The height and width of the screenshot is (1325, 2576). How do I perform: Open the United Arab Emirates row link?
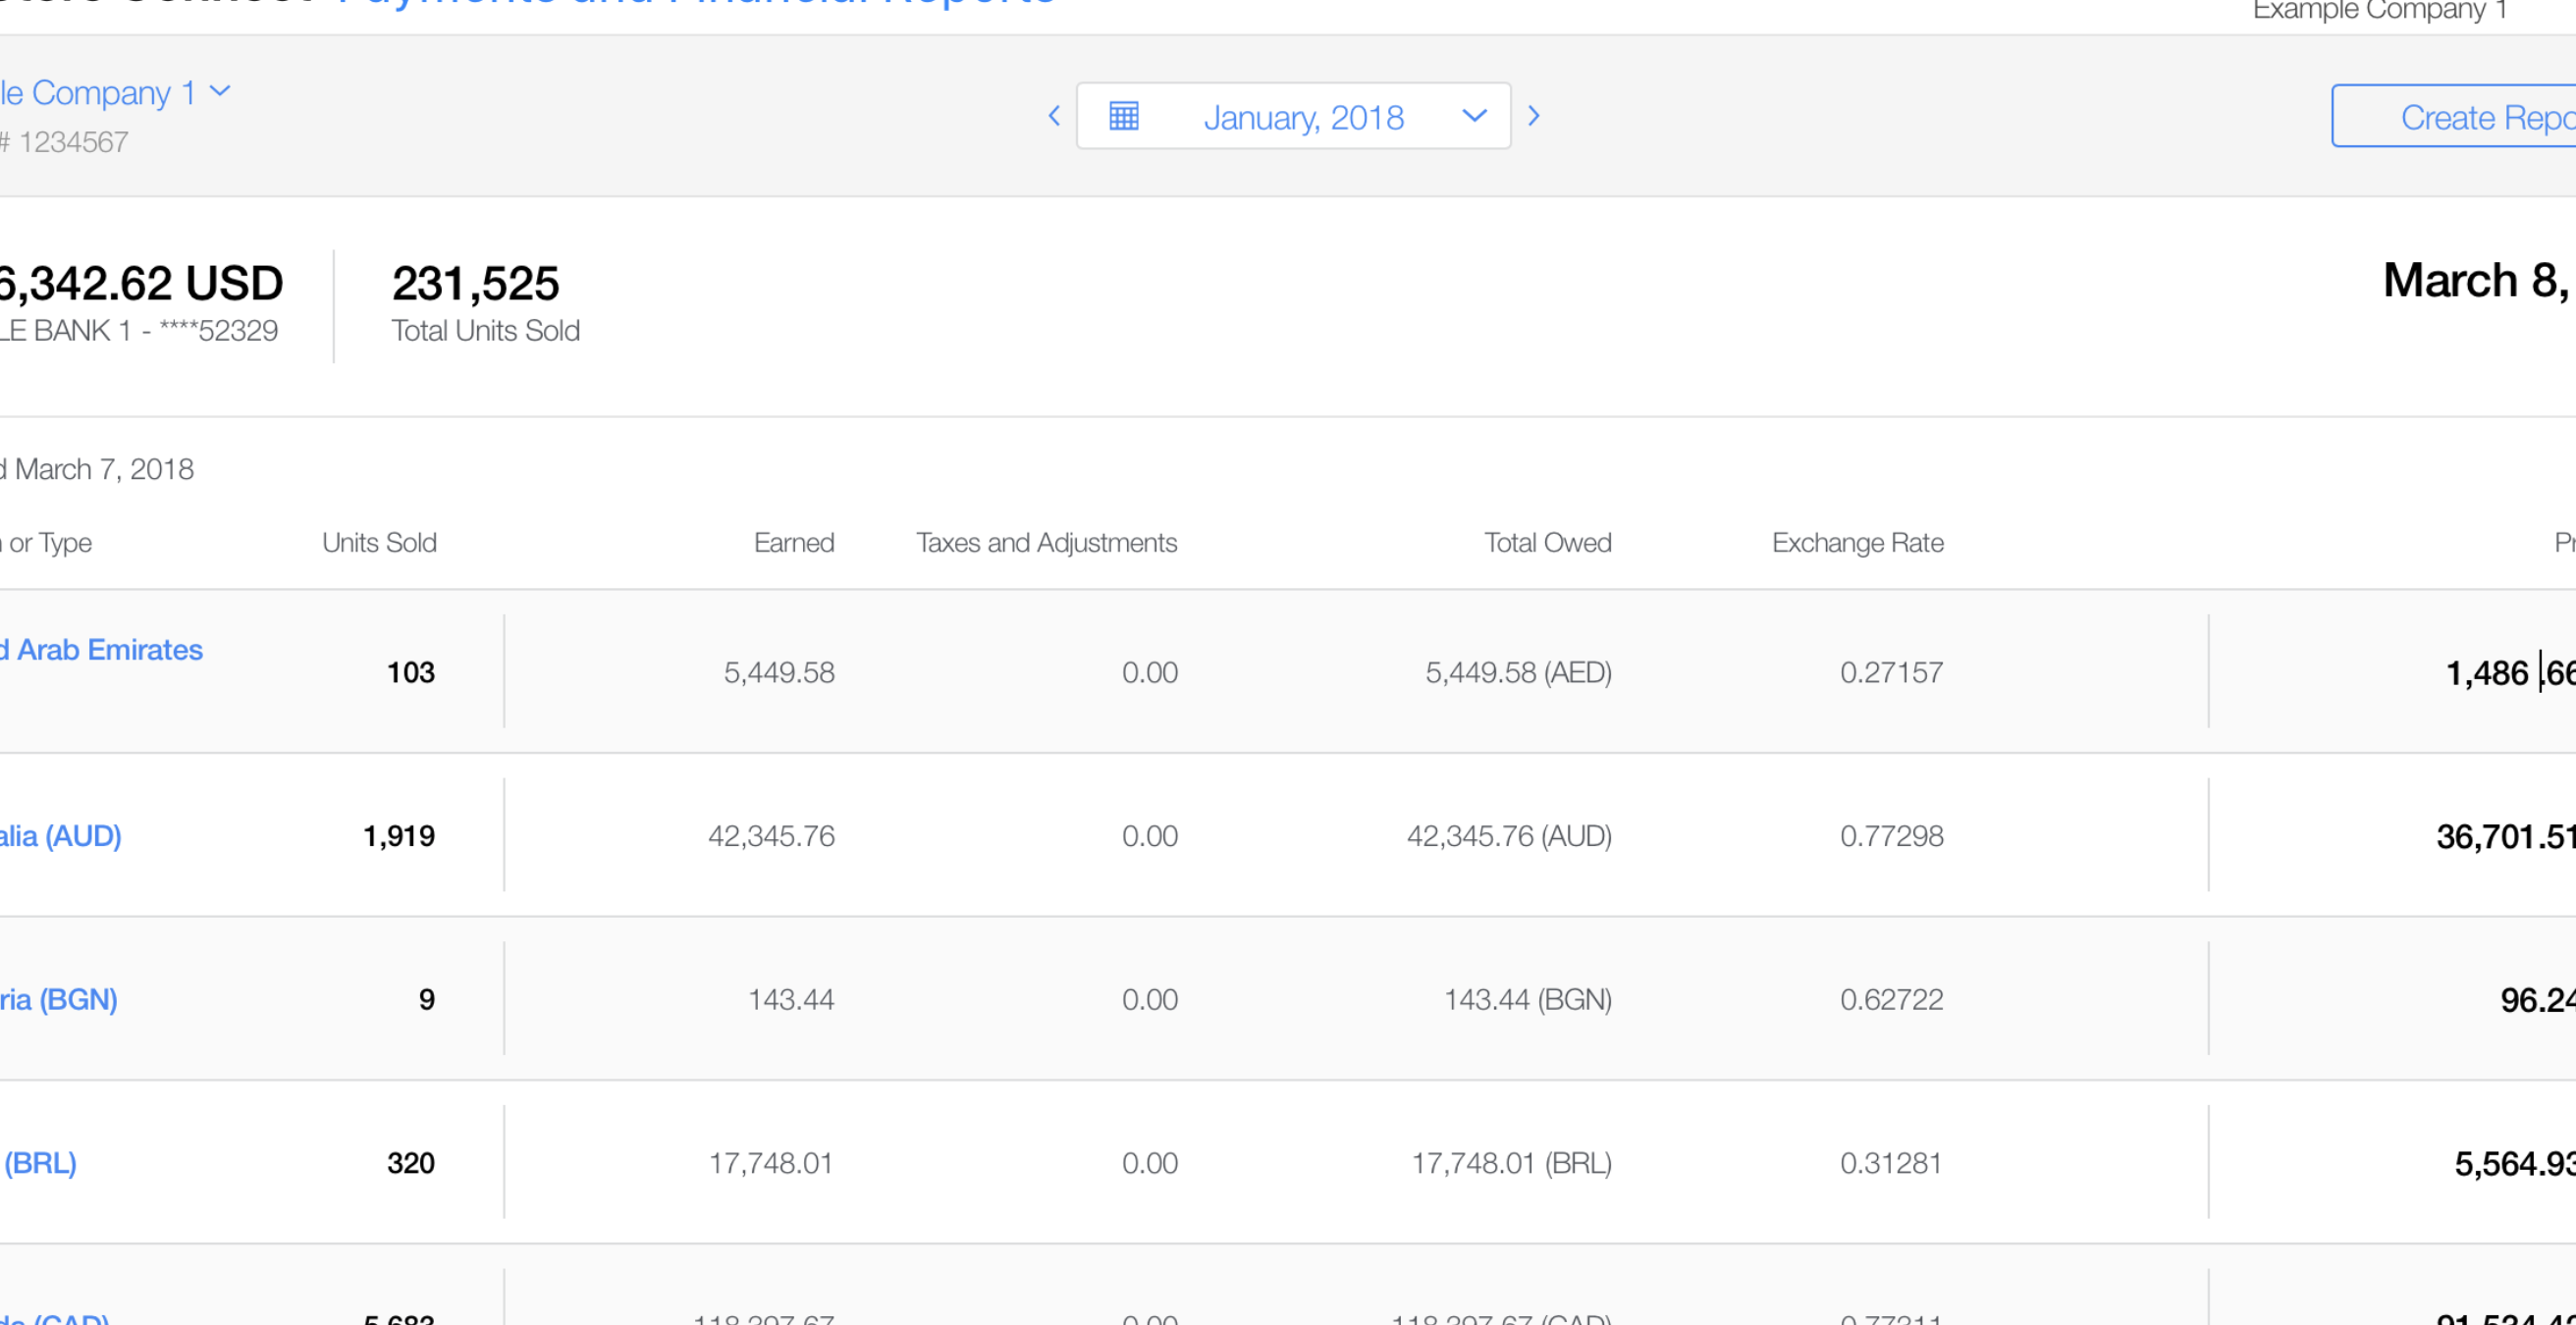tap(101, 650)
